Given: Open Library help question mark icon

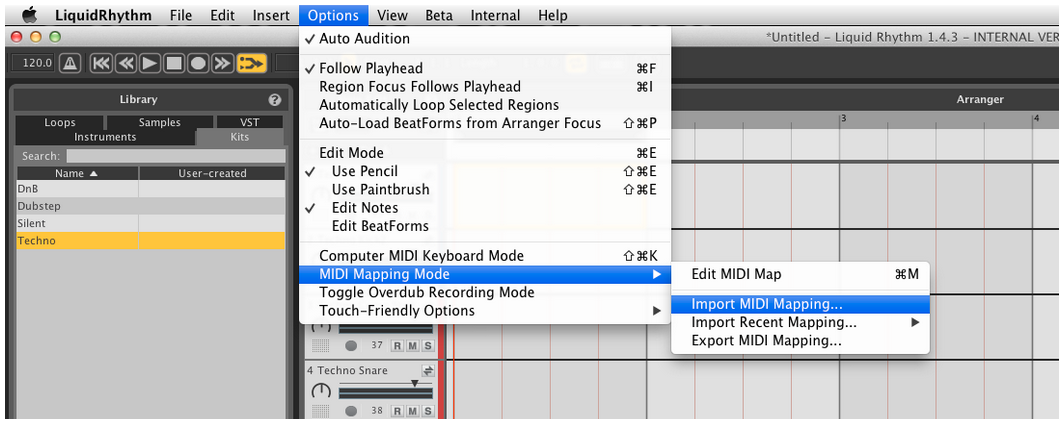Looking at the screenshot, I should (275, 100).
